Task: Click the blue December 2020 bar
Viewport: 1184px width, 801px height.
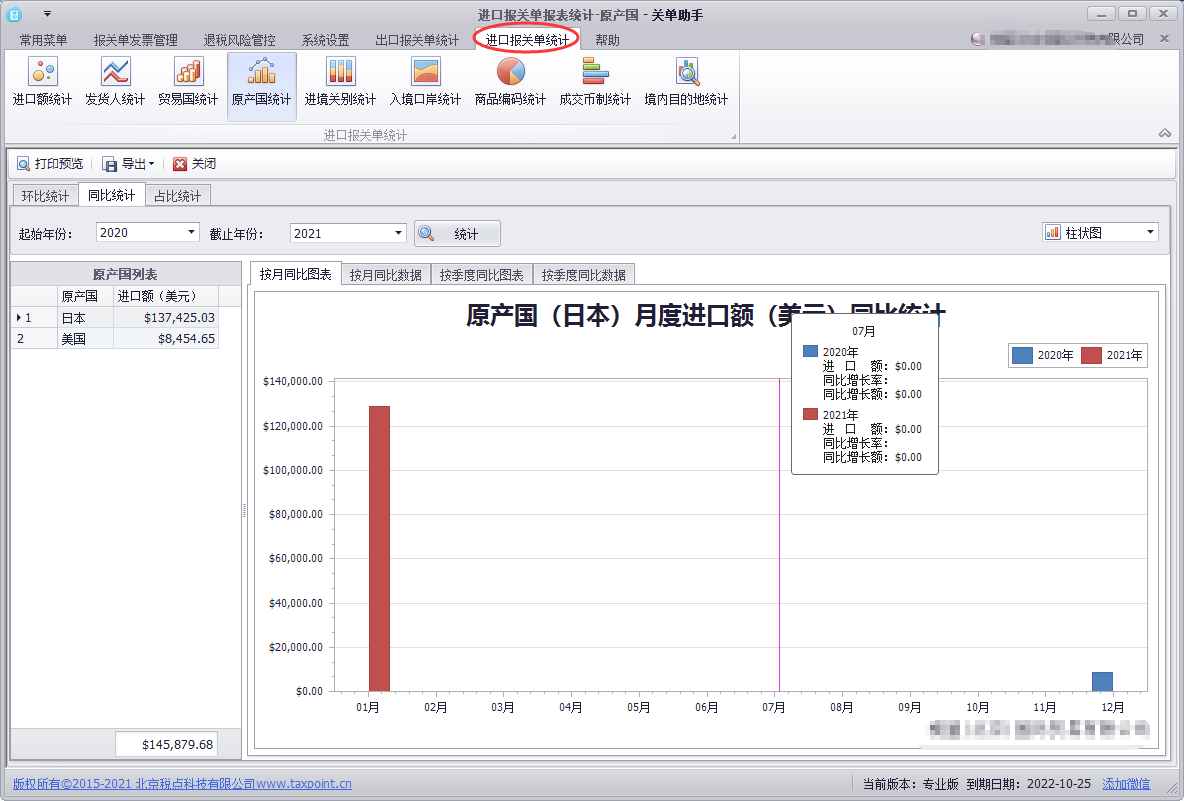Action: tap(1102, 682)
